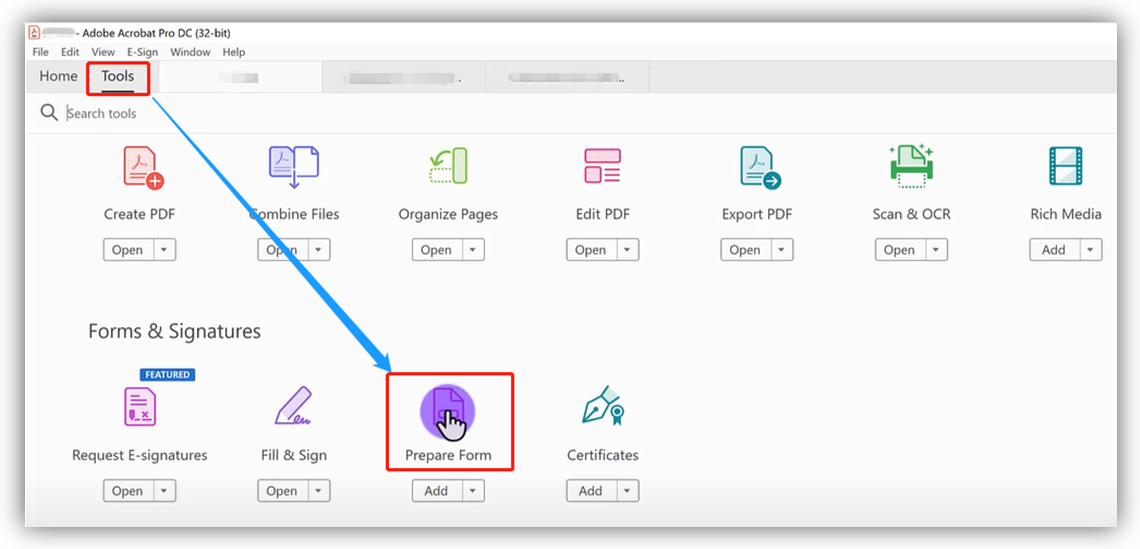Expand the Fill & Sign dropdown arrow
Viewport: 1140px width, 549px height.
coord(318,491)
